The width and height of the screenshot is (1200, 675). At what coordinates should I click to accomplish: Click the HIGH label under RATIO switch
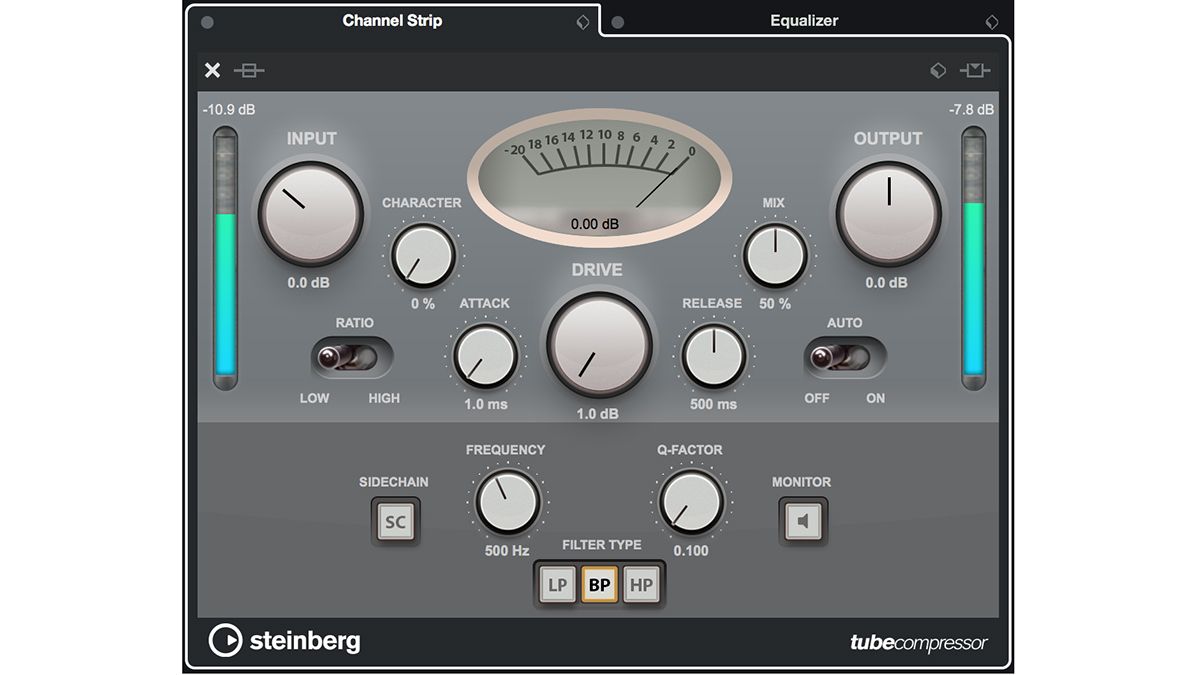pyautogui.click(x=384, y=398)
